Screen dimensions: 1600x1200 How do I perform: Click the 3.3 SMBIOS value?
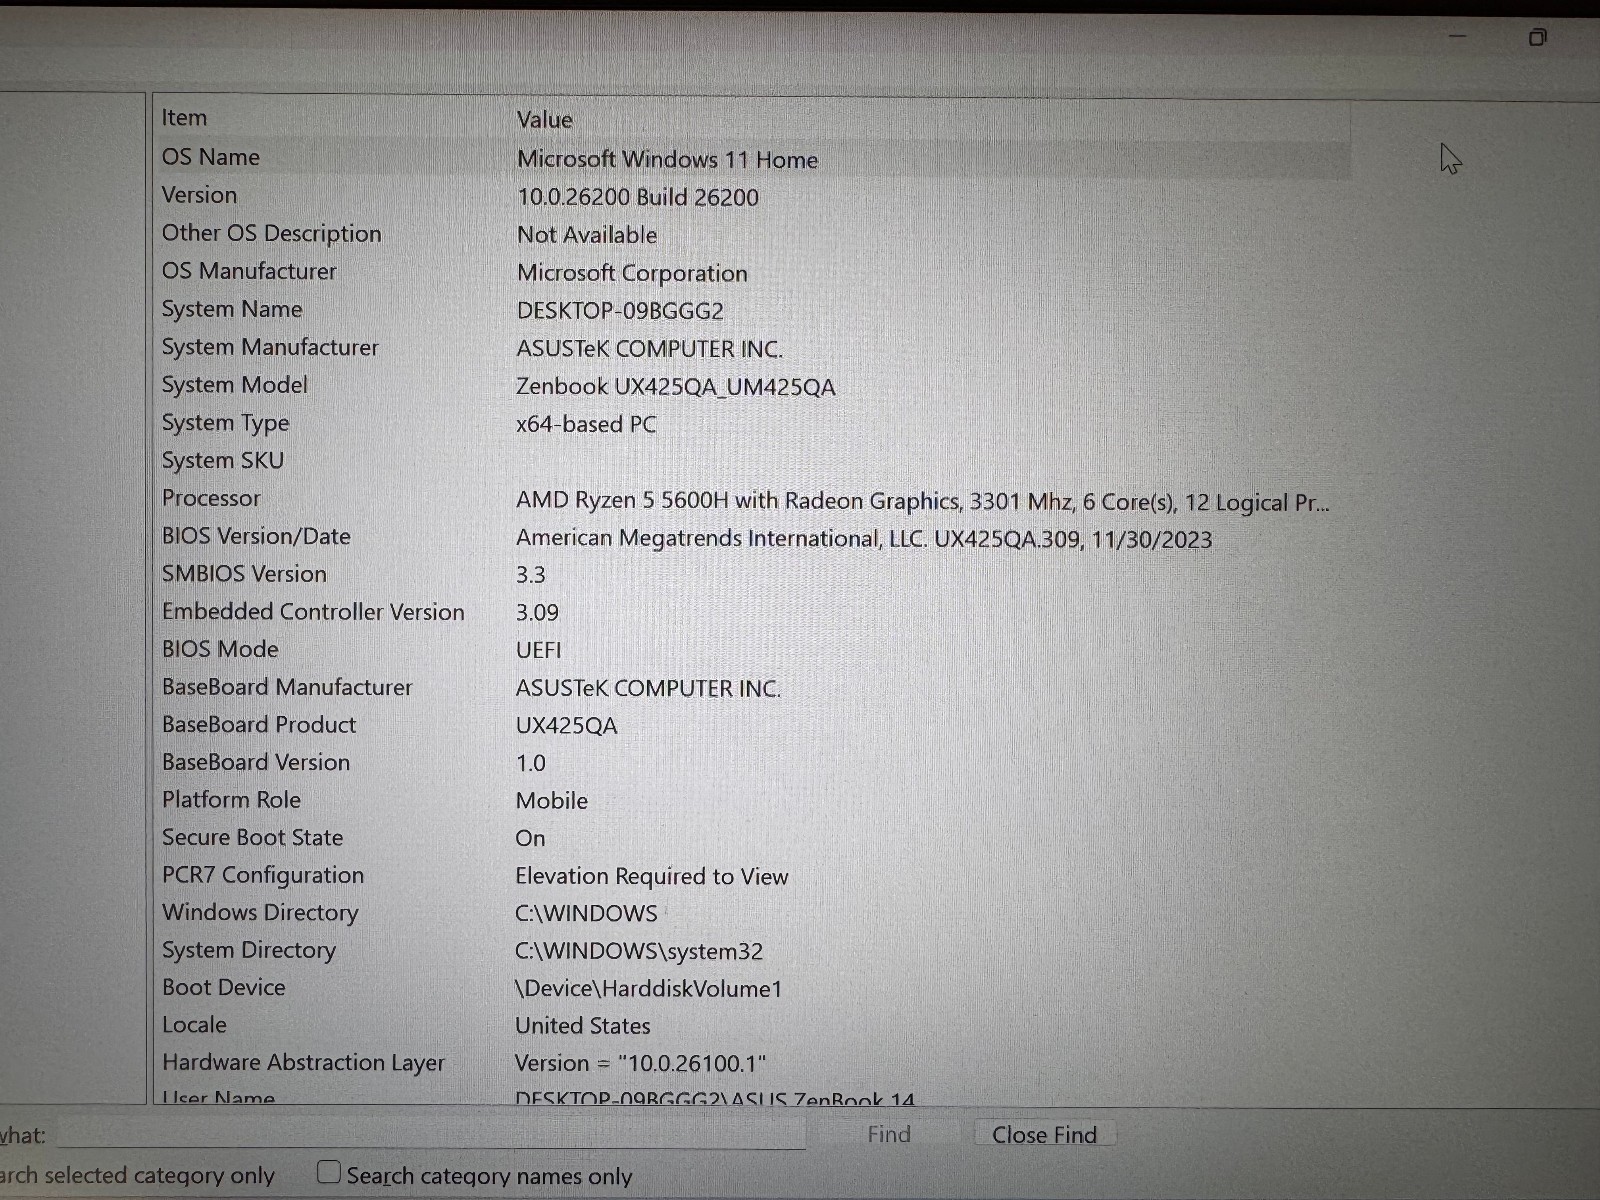tap(530, 575)
